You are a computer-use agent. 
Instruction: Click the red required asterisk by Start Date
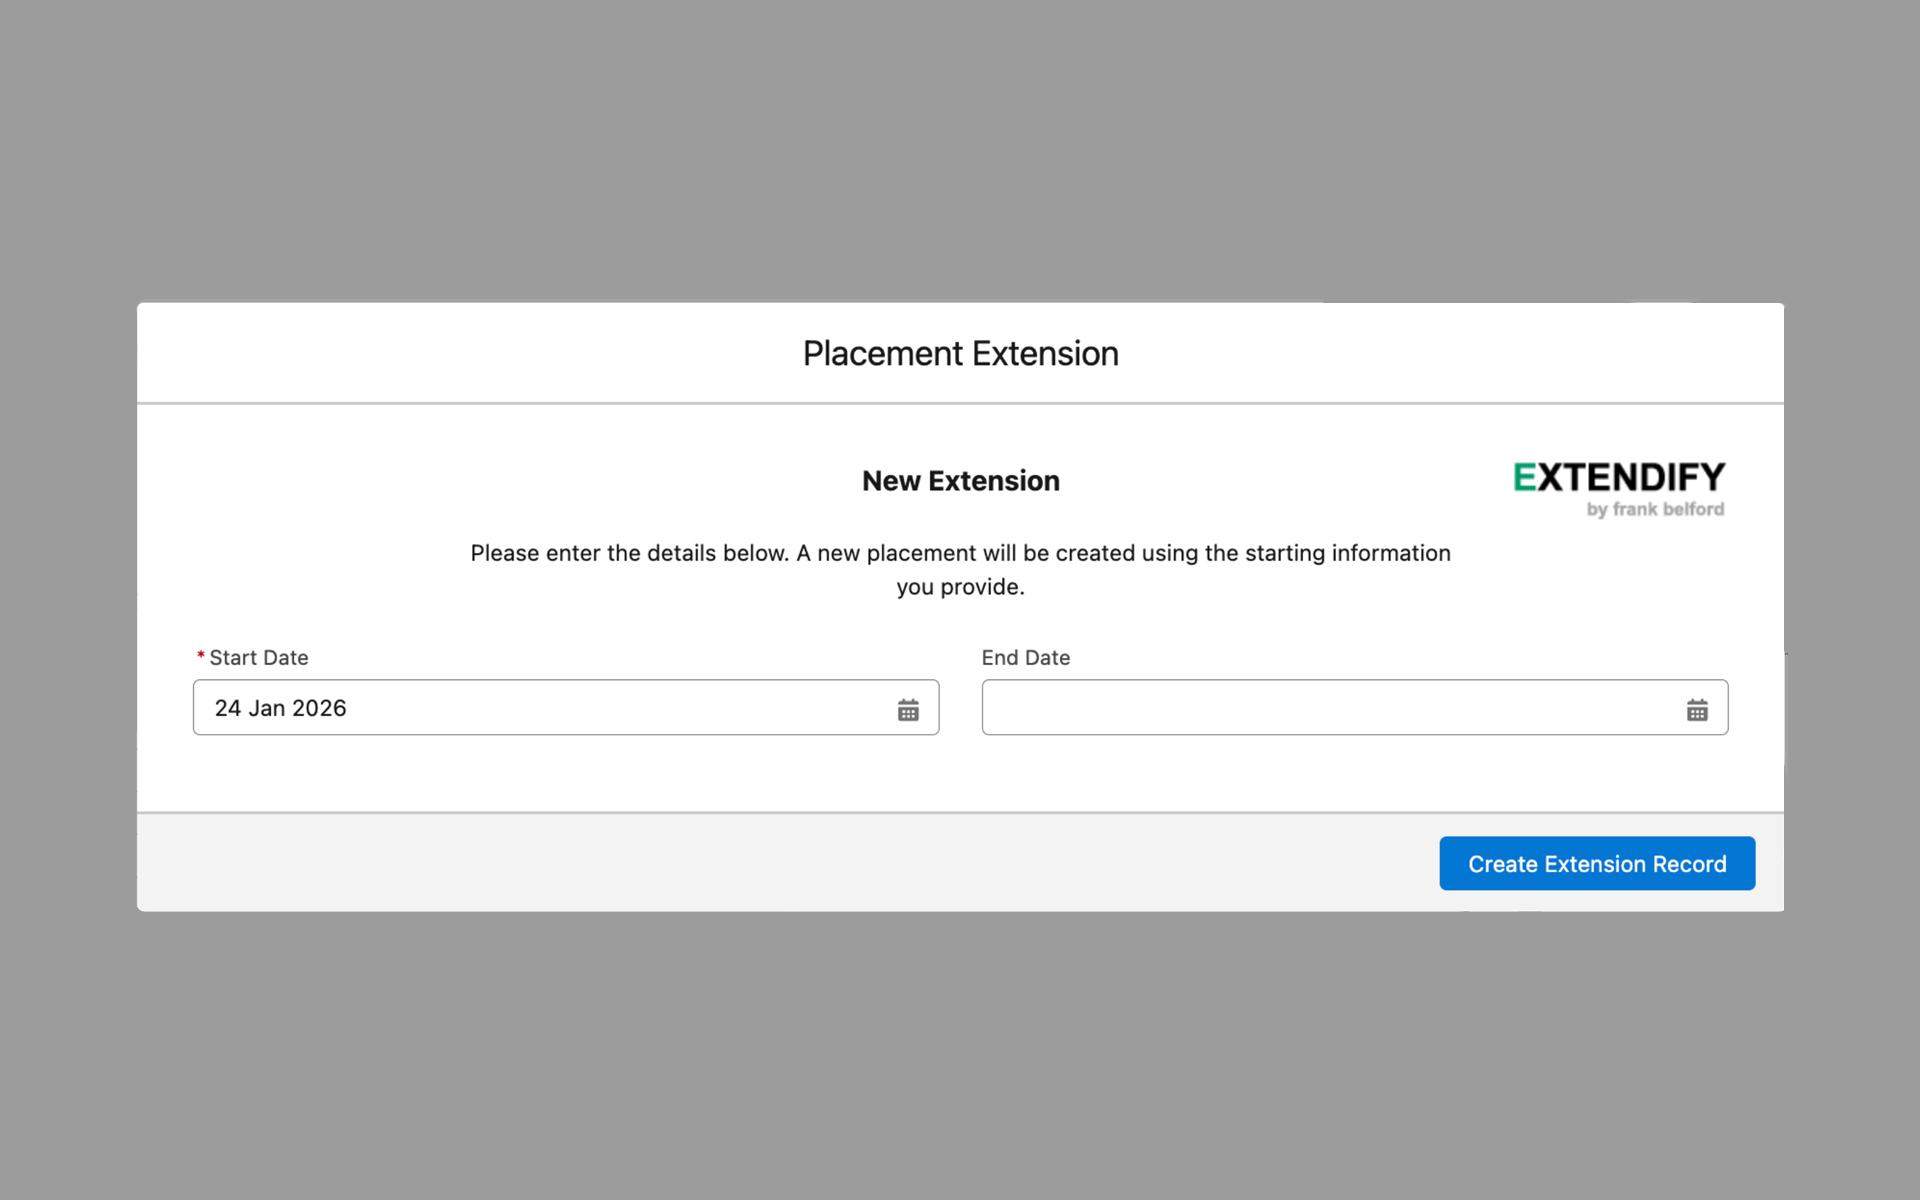pos(201,656)
